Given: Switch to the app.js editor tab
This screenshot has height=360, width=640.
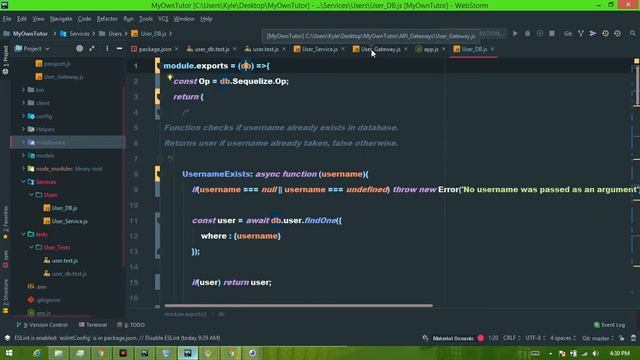Looking at the screenshot, I should pos(431,49).
